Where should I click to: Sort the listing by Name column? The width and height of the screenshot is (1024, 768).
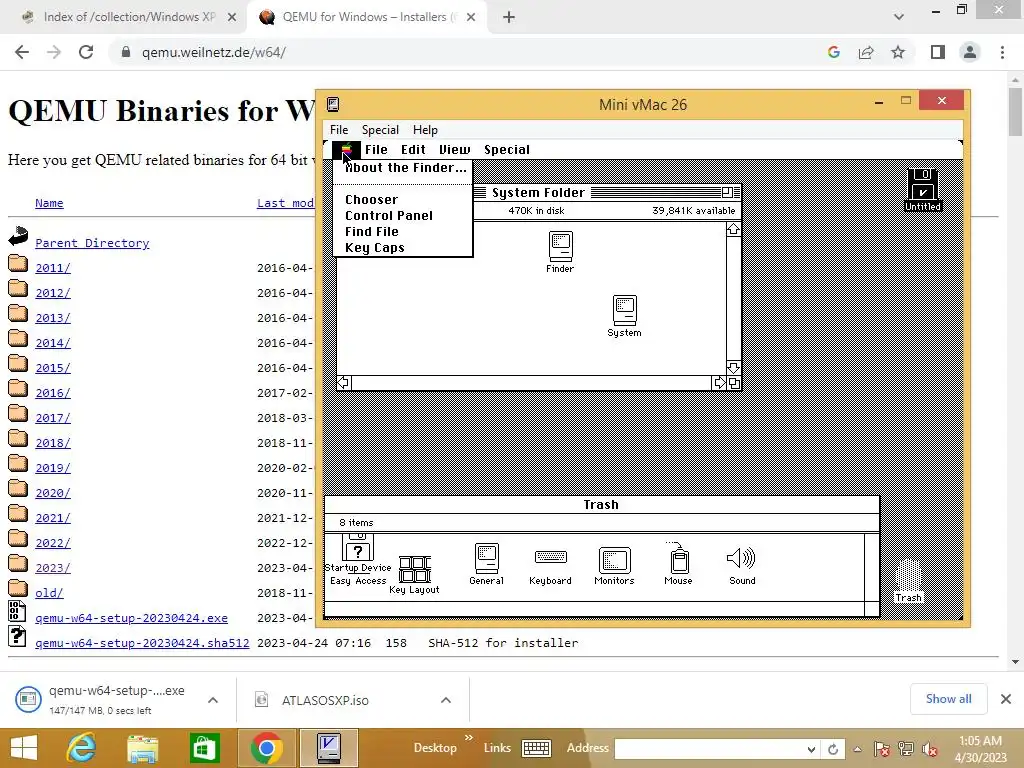49,203
